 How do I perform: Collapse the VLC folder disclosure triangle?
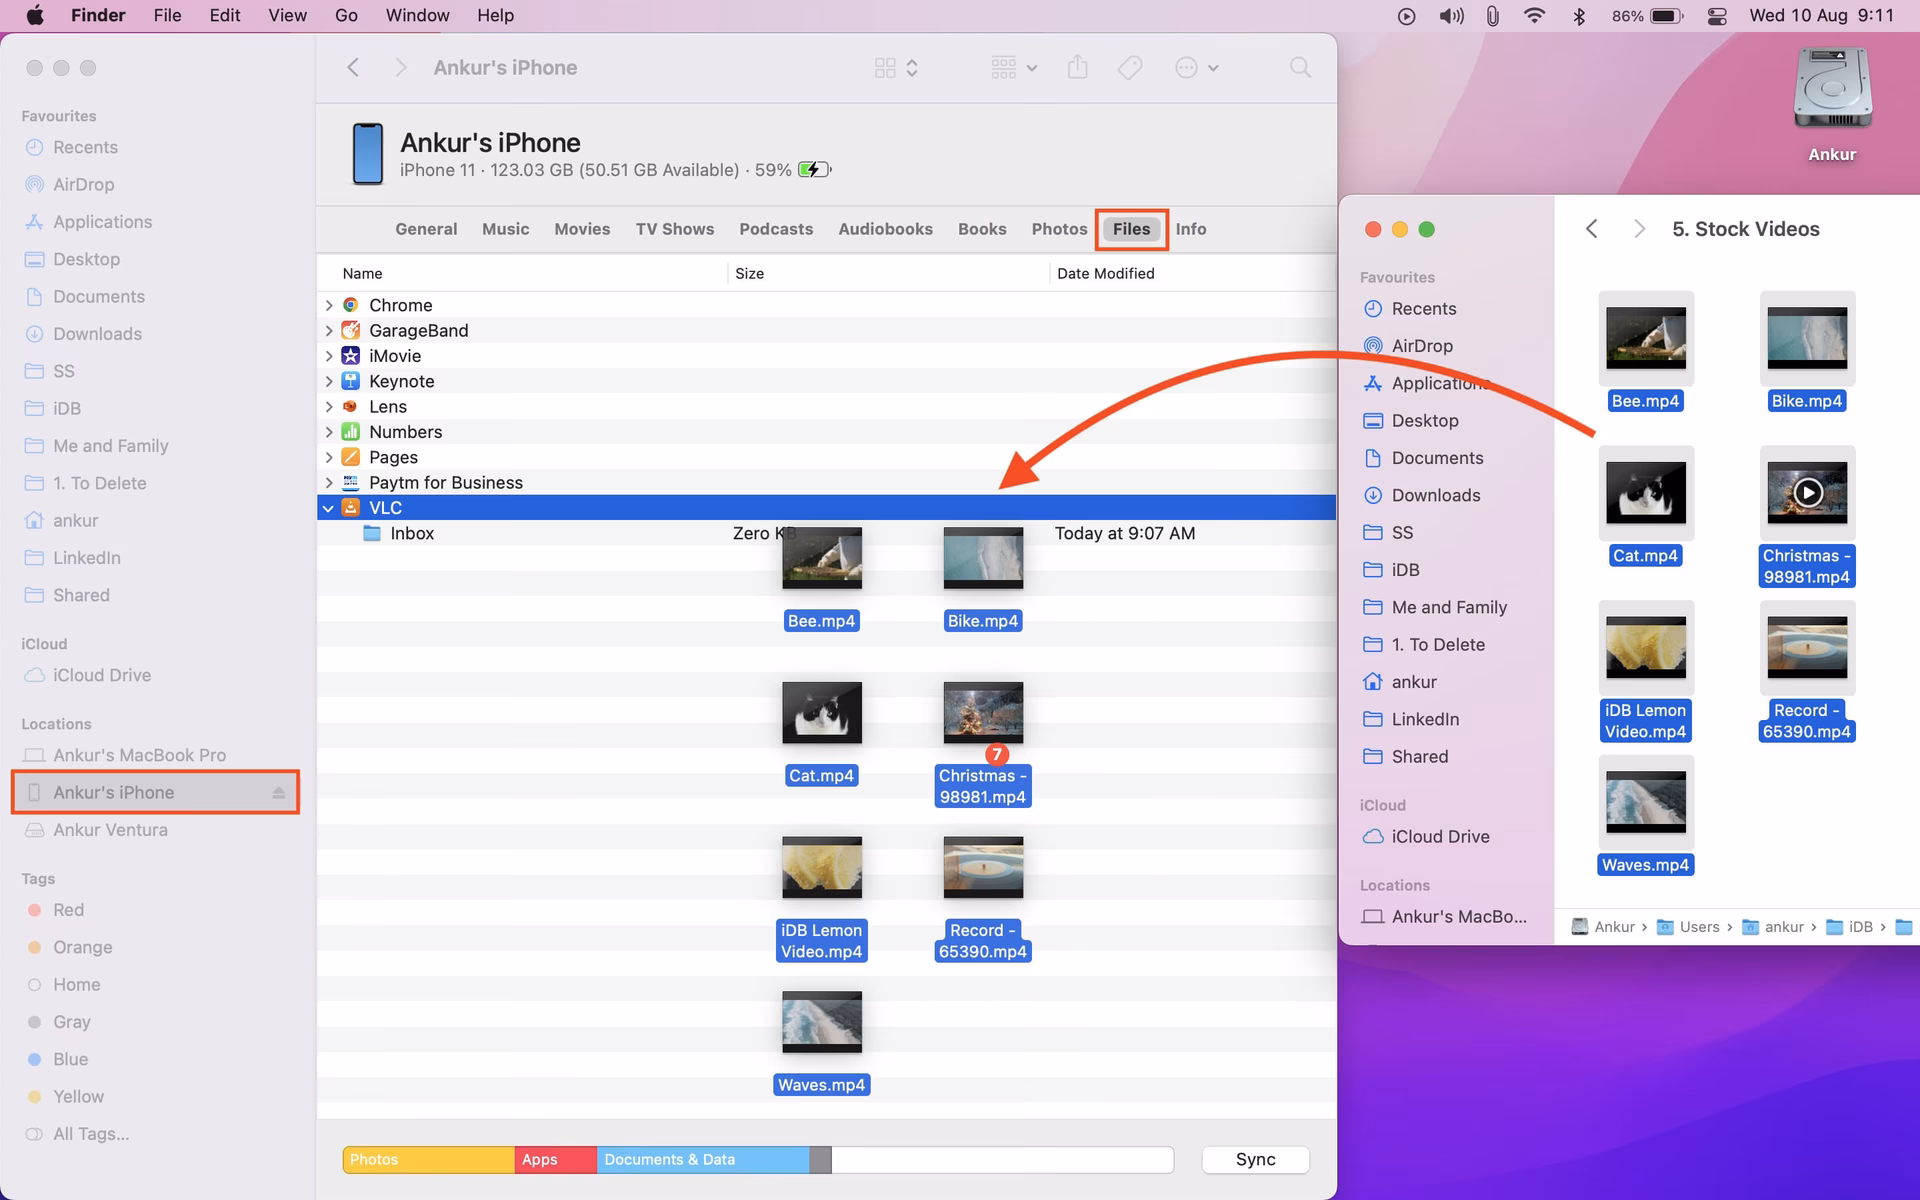pyautogui.click(x=328, y=507)
